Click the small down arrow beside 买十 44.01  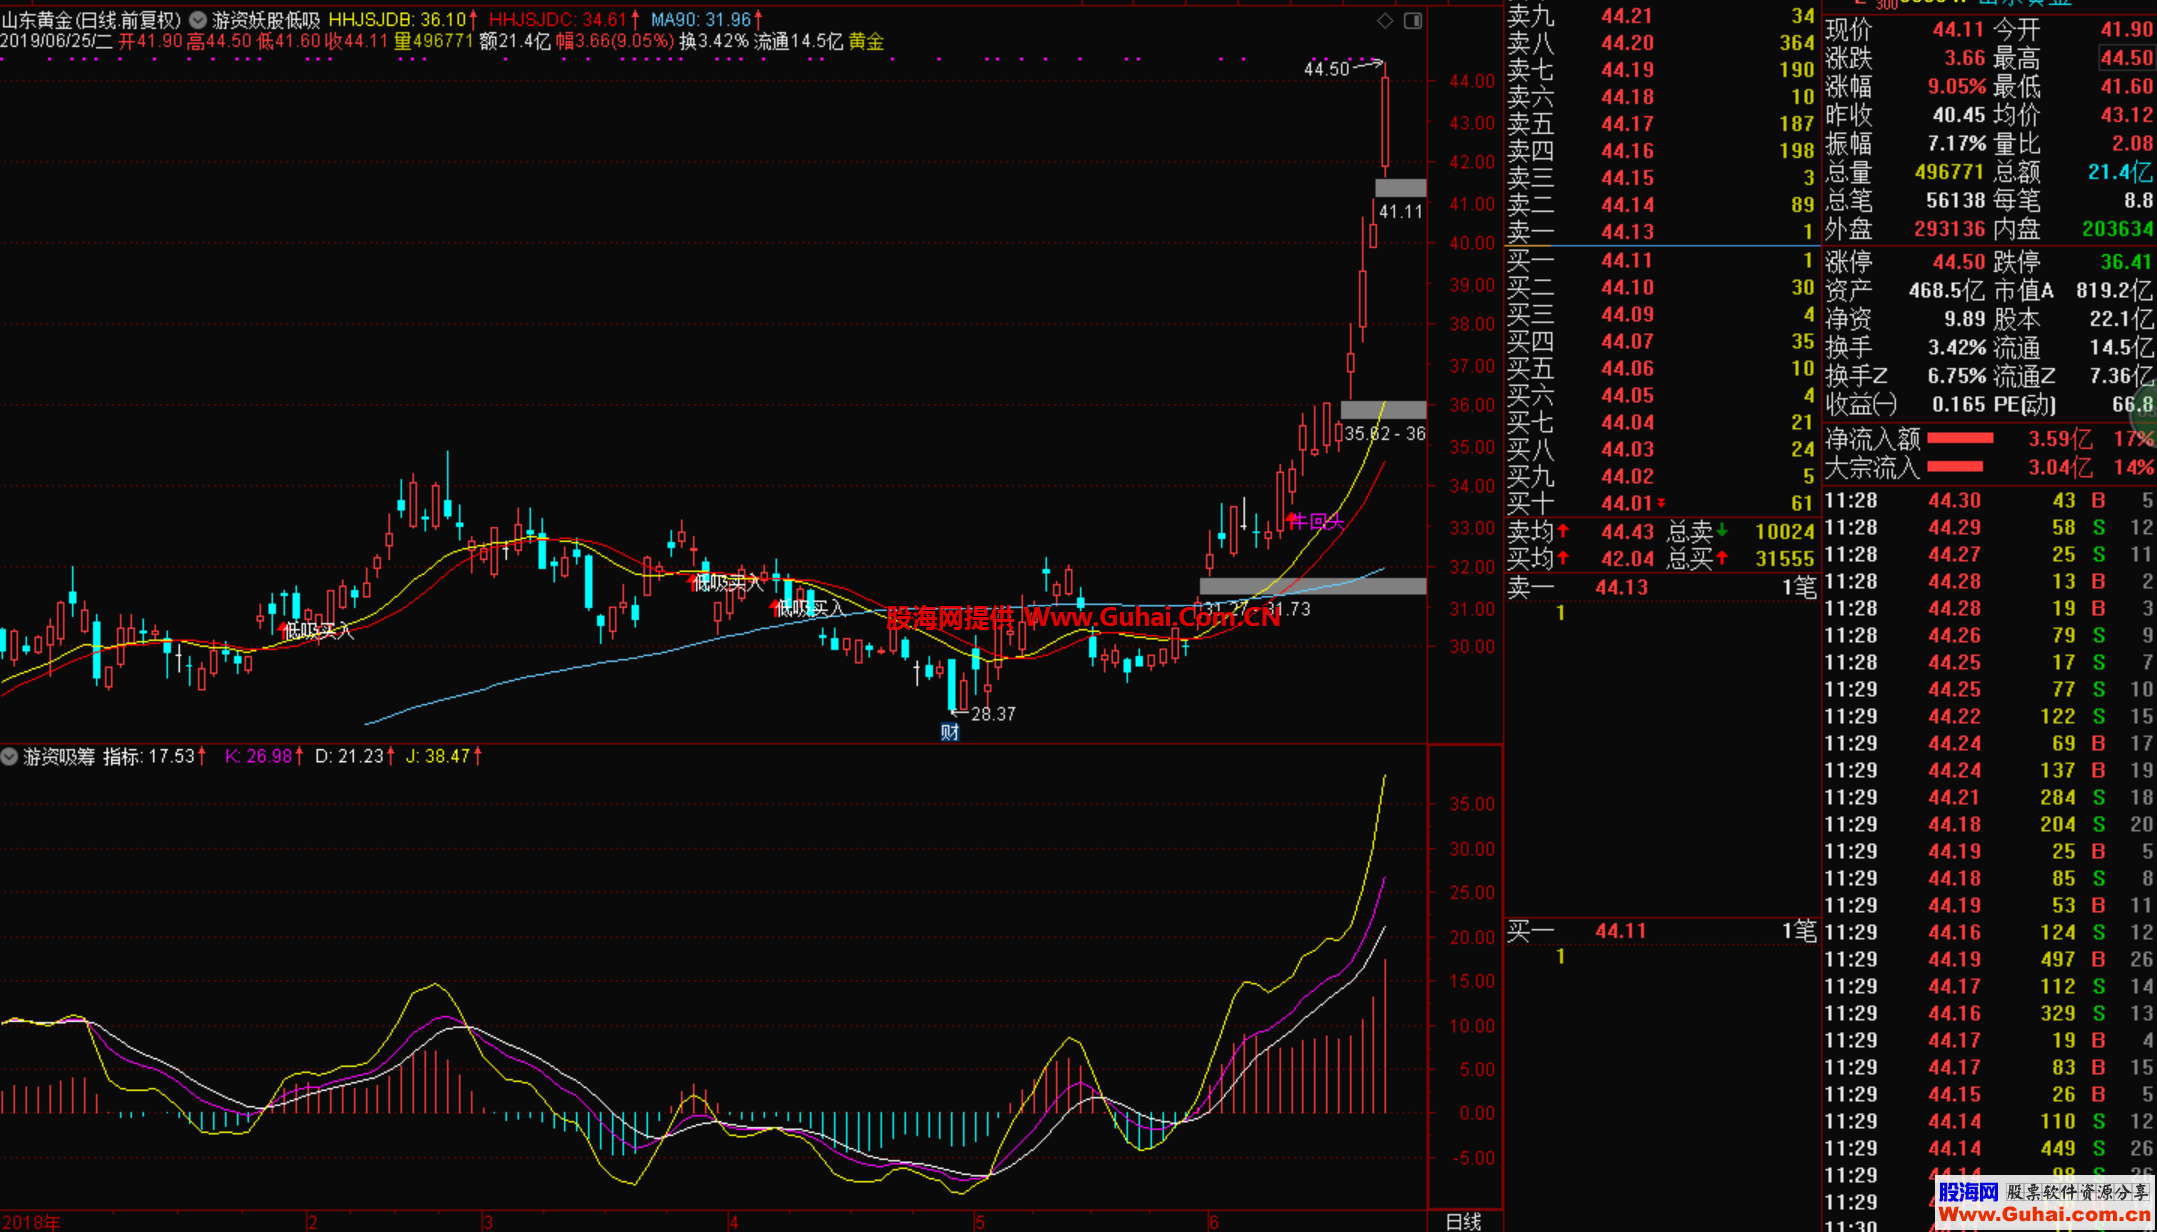[x=1662, y=504]
